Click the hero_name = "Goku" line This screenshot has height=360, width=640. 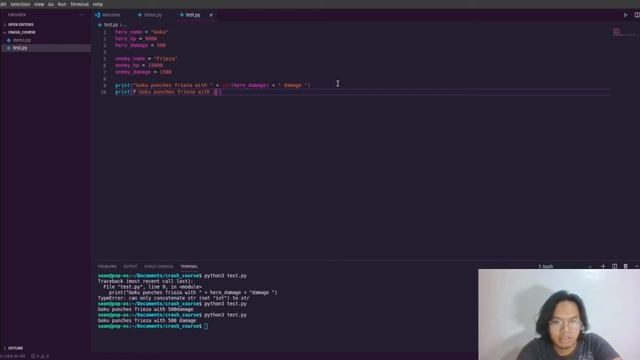point(142,32)
